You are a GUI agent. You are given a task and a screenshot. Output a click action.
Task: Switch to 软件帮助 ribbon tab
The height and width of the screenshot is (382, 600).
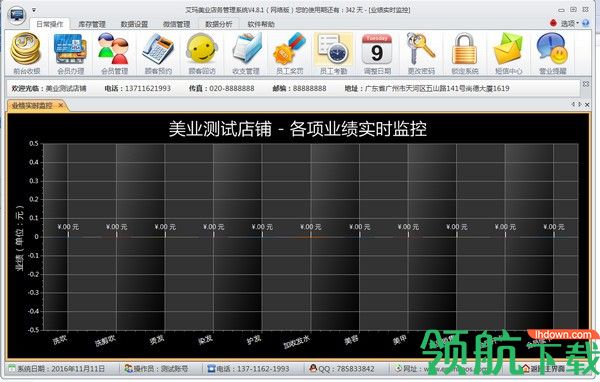click(261, 24)
